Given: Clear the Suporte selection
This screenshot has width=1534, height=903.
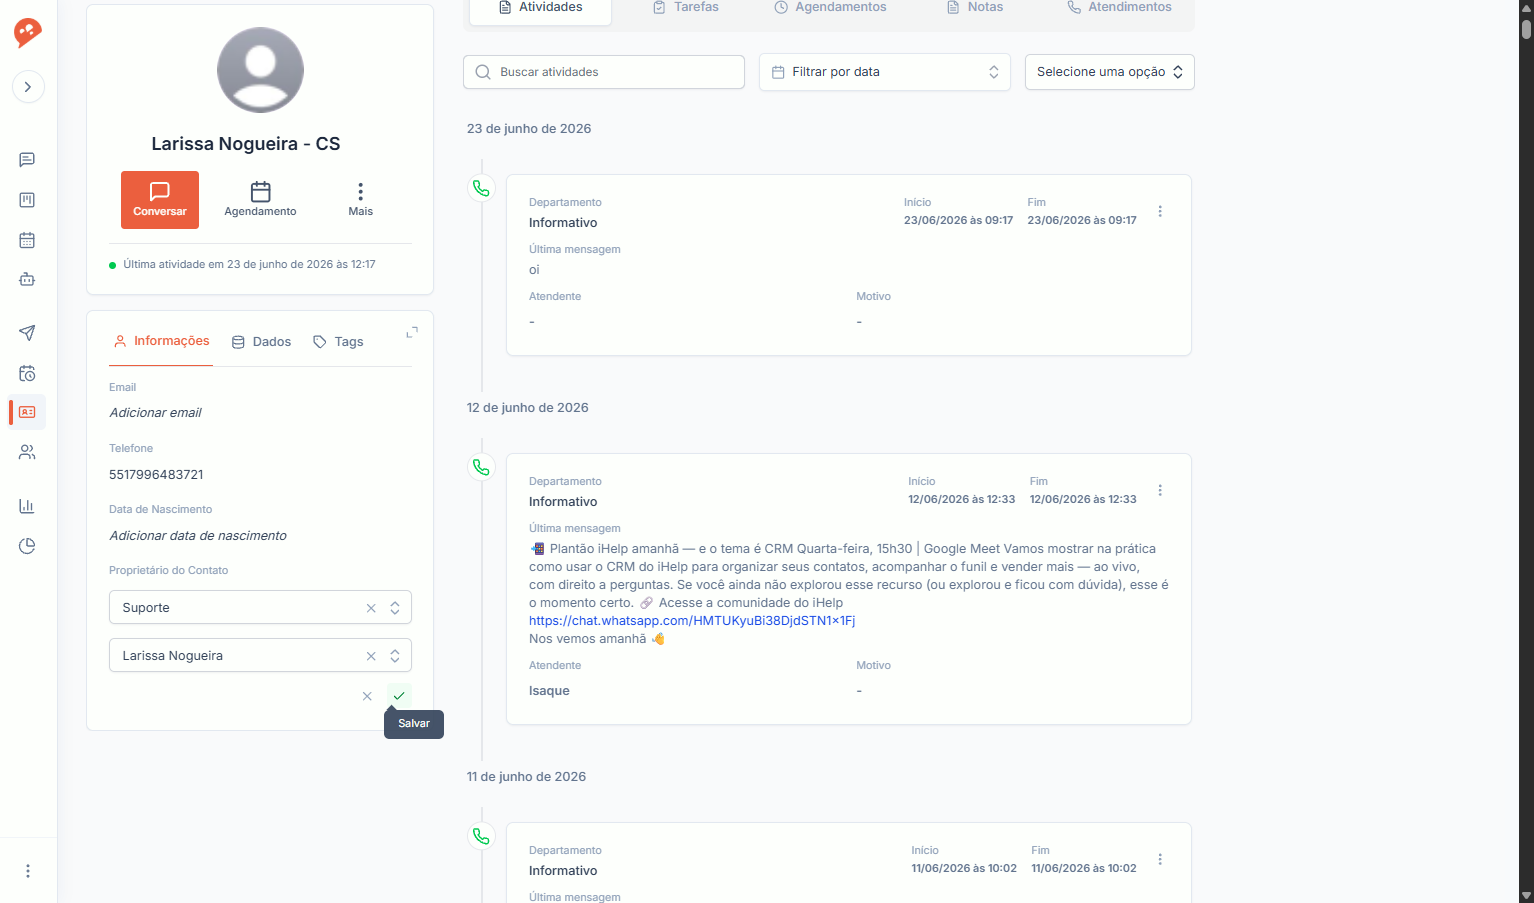Looking at the screenshot, I should click(371, 608).
